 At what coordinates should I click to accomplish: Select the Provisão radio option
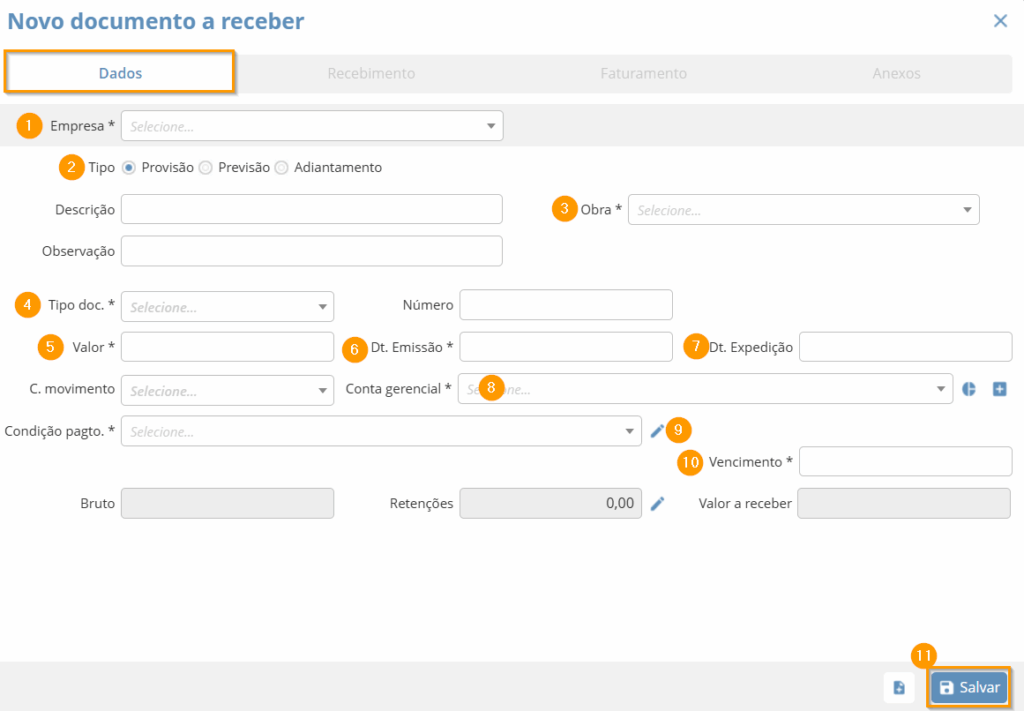point(129,168)
